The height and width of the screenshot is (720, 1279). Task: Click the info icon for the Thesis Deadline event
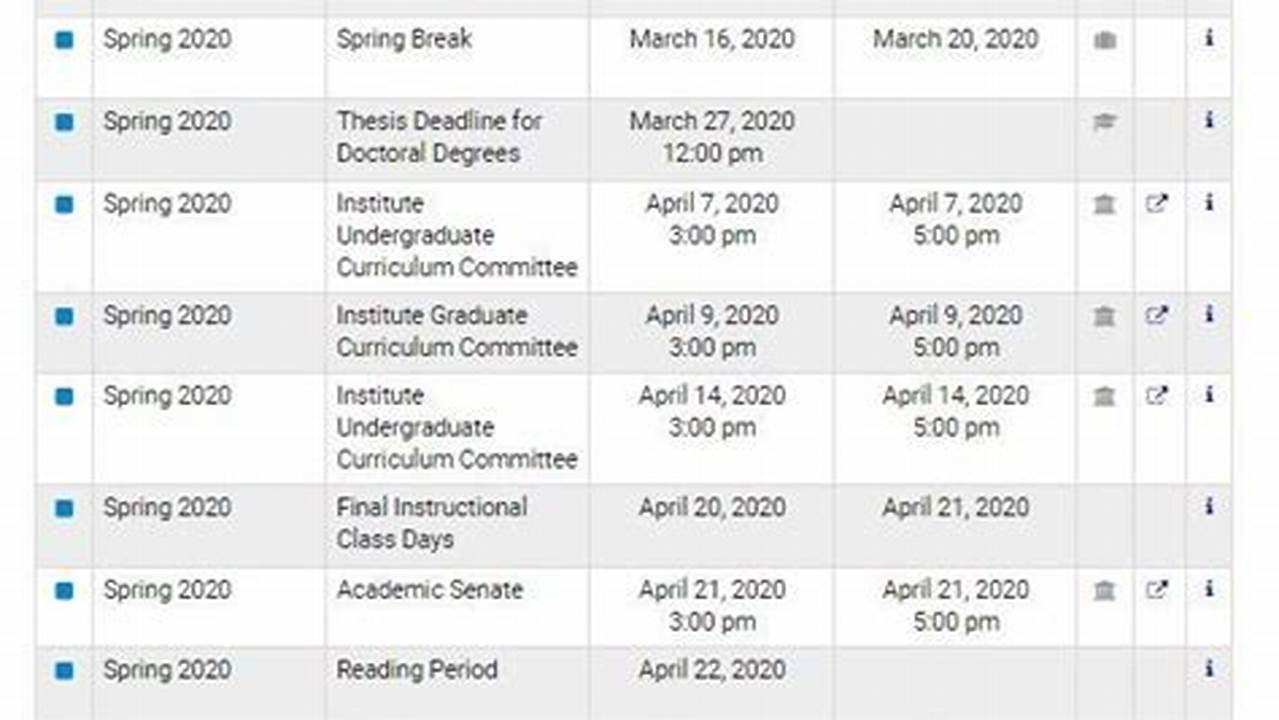click(1209, 121)
